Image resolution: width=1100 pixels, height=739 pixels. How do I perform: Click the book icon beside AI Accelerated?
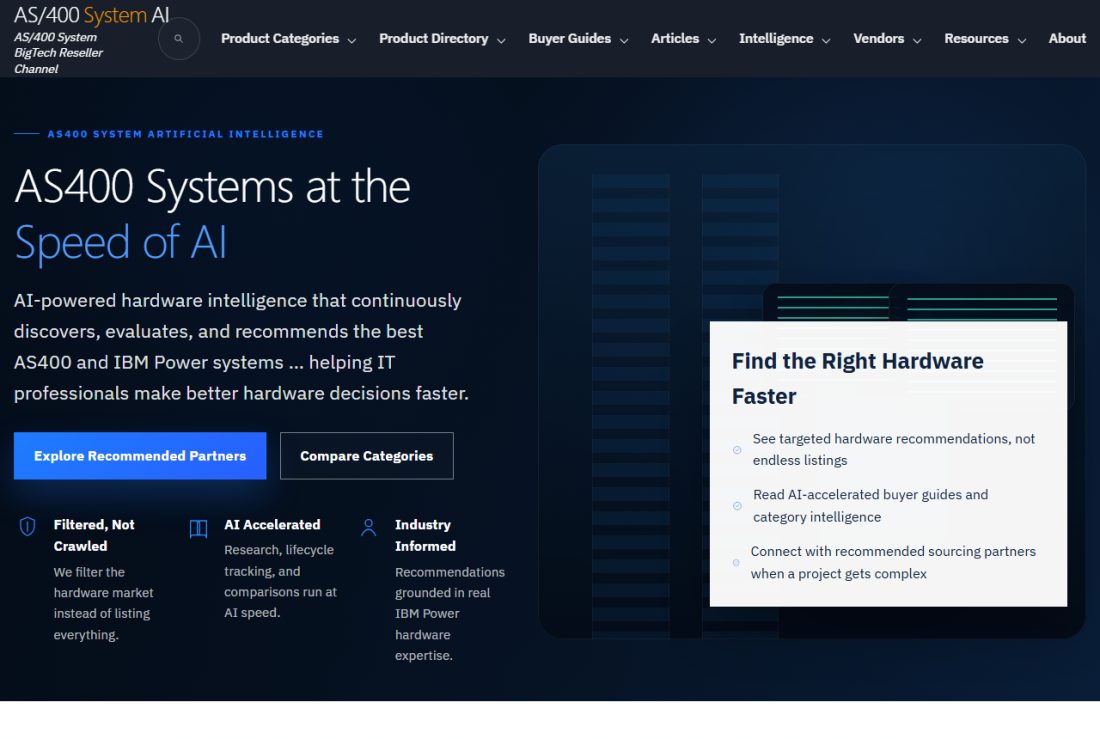pyautogui.click(x=199, y=528)
